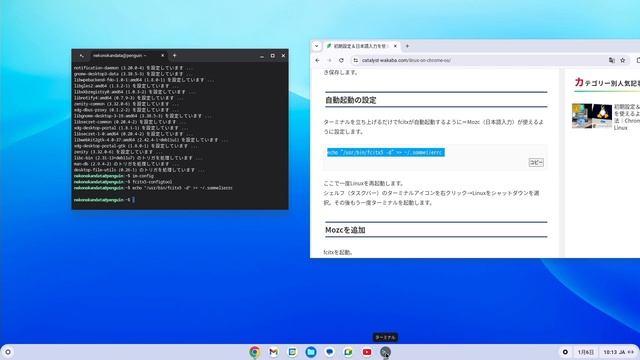Close the terminal tab

pos(162,56)
